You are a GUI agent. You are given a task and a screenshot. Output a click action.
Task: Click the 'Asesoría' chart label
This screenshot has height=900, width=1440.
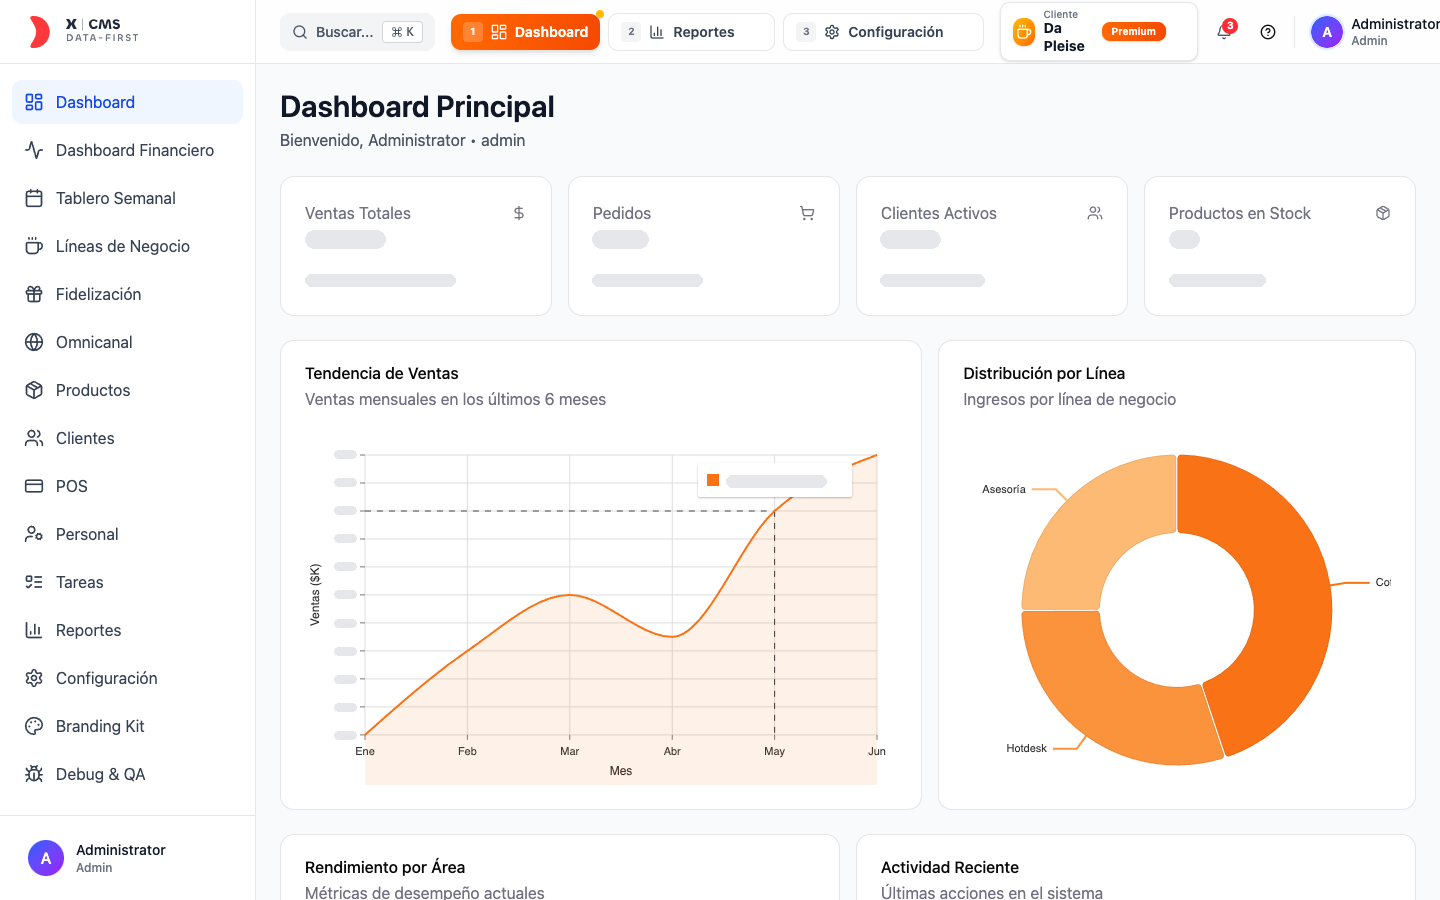[x=1004, y=489]
